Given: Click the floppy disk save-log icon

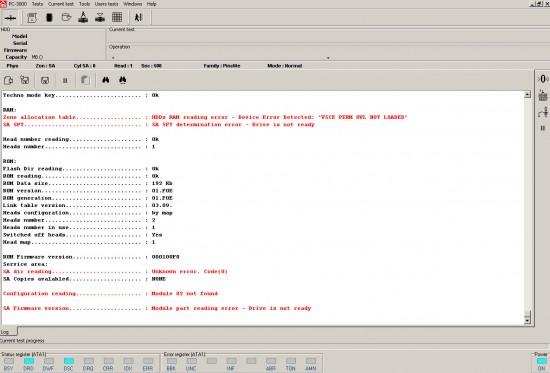Looking at the screenshot, I should [x=45, y=80].
